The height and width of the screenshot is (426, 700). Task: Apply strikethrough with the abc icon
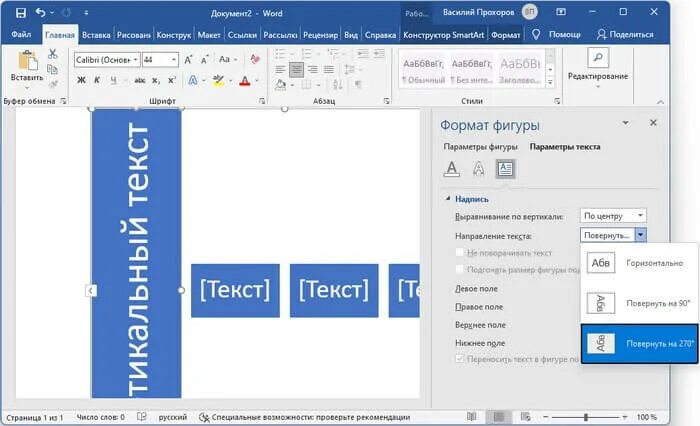pyautogui.click(x=140, y=80)
